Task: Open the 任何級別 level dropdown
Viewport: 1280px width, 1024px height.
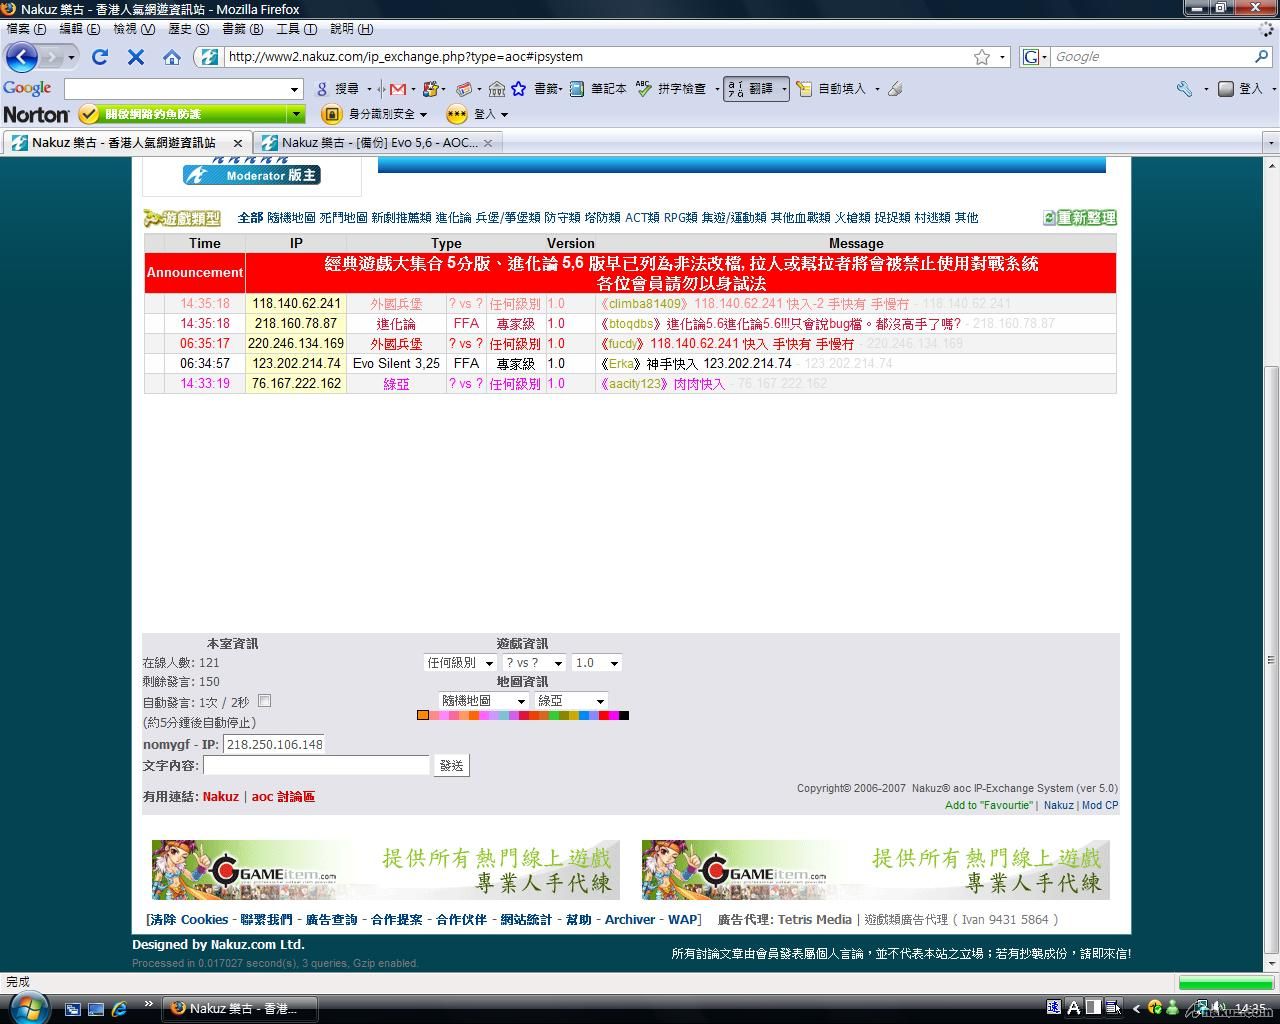Action: [x=460, y=663]
